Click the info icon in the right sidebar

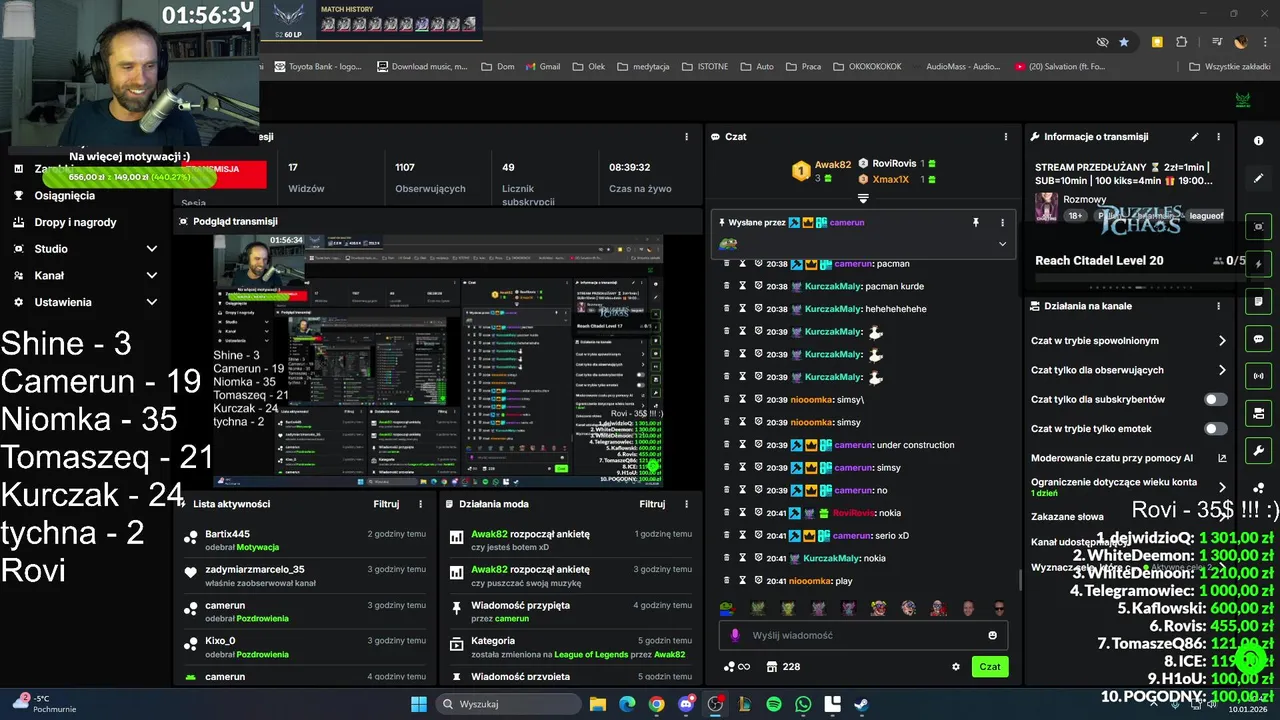[1258, 141]
